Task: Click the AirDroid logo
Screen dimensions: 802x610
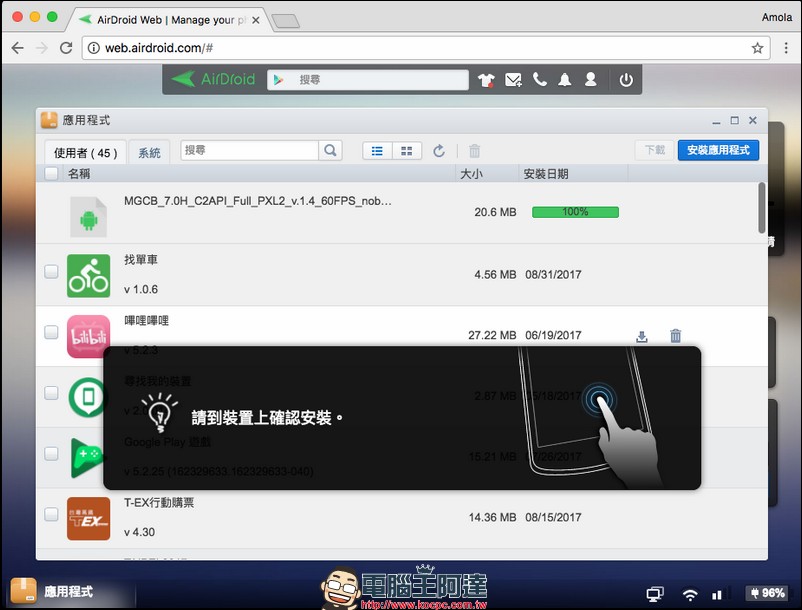Action: [x=213, y=79]
